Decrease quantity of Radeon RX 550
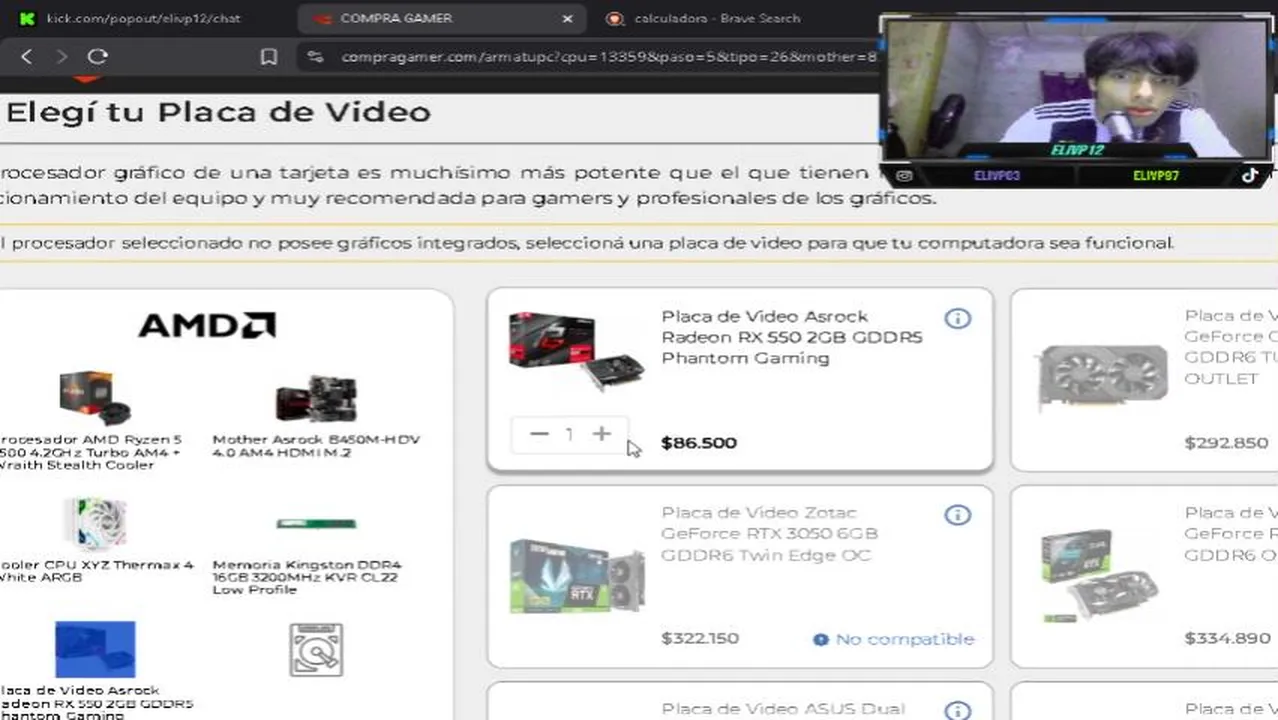 [x=539, y=434]
